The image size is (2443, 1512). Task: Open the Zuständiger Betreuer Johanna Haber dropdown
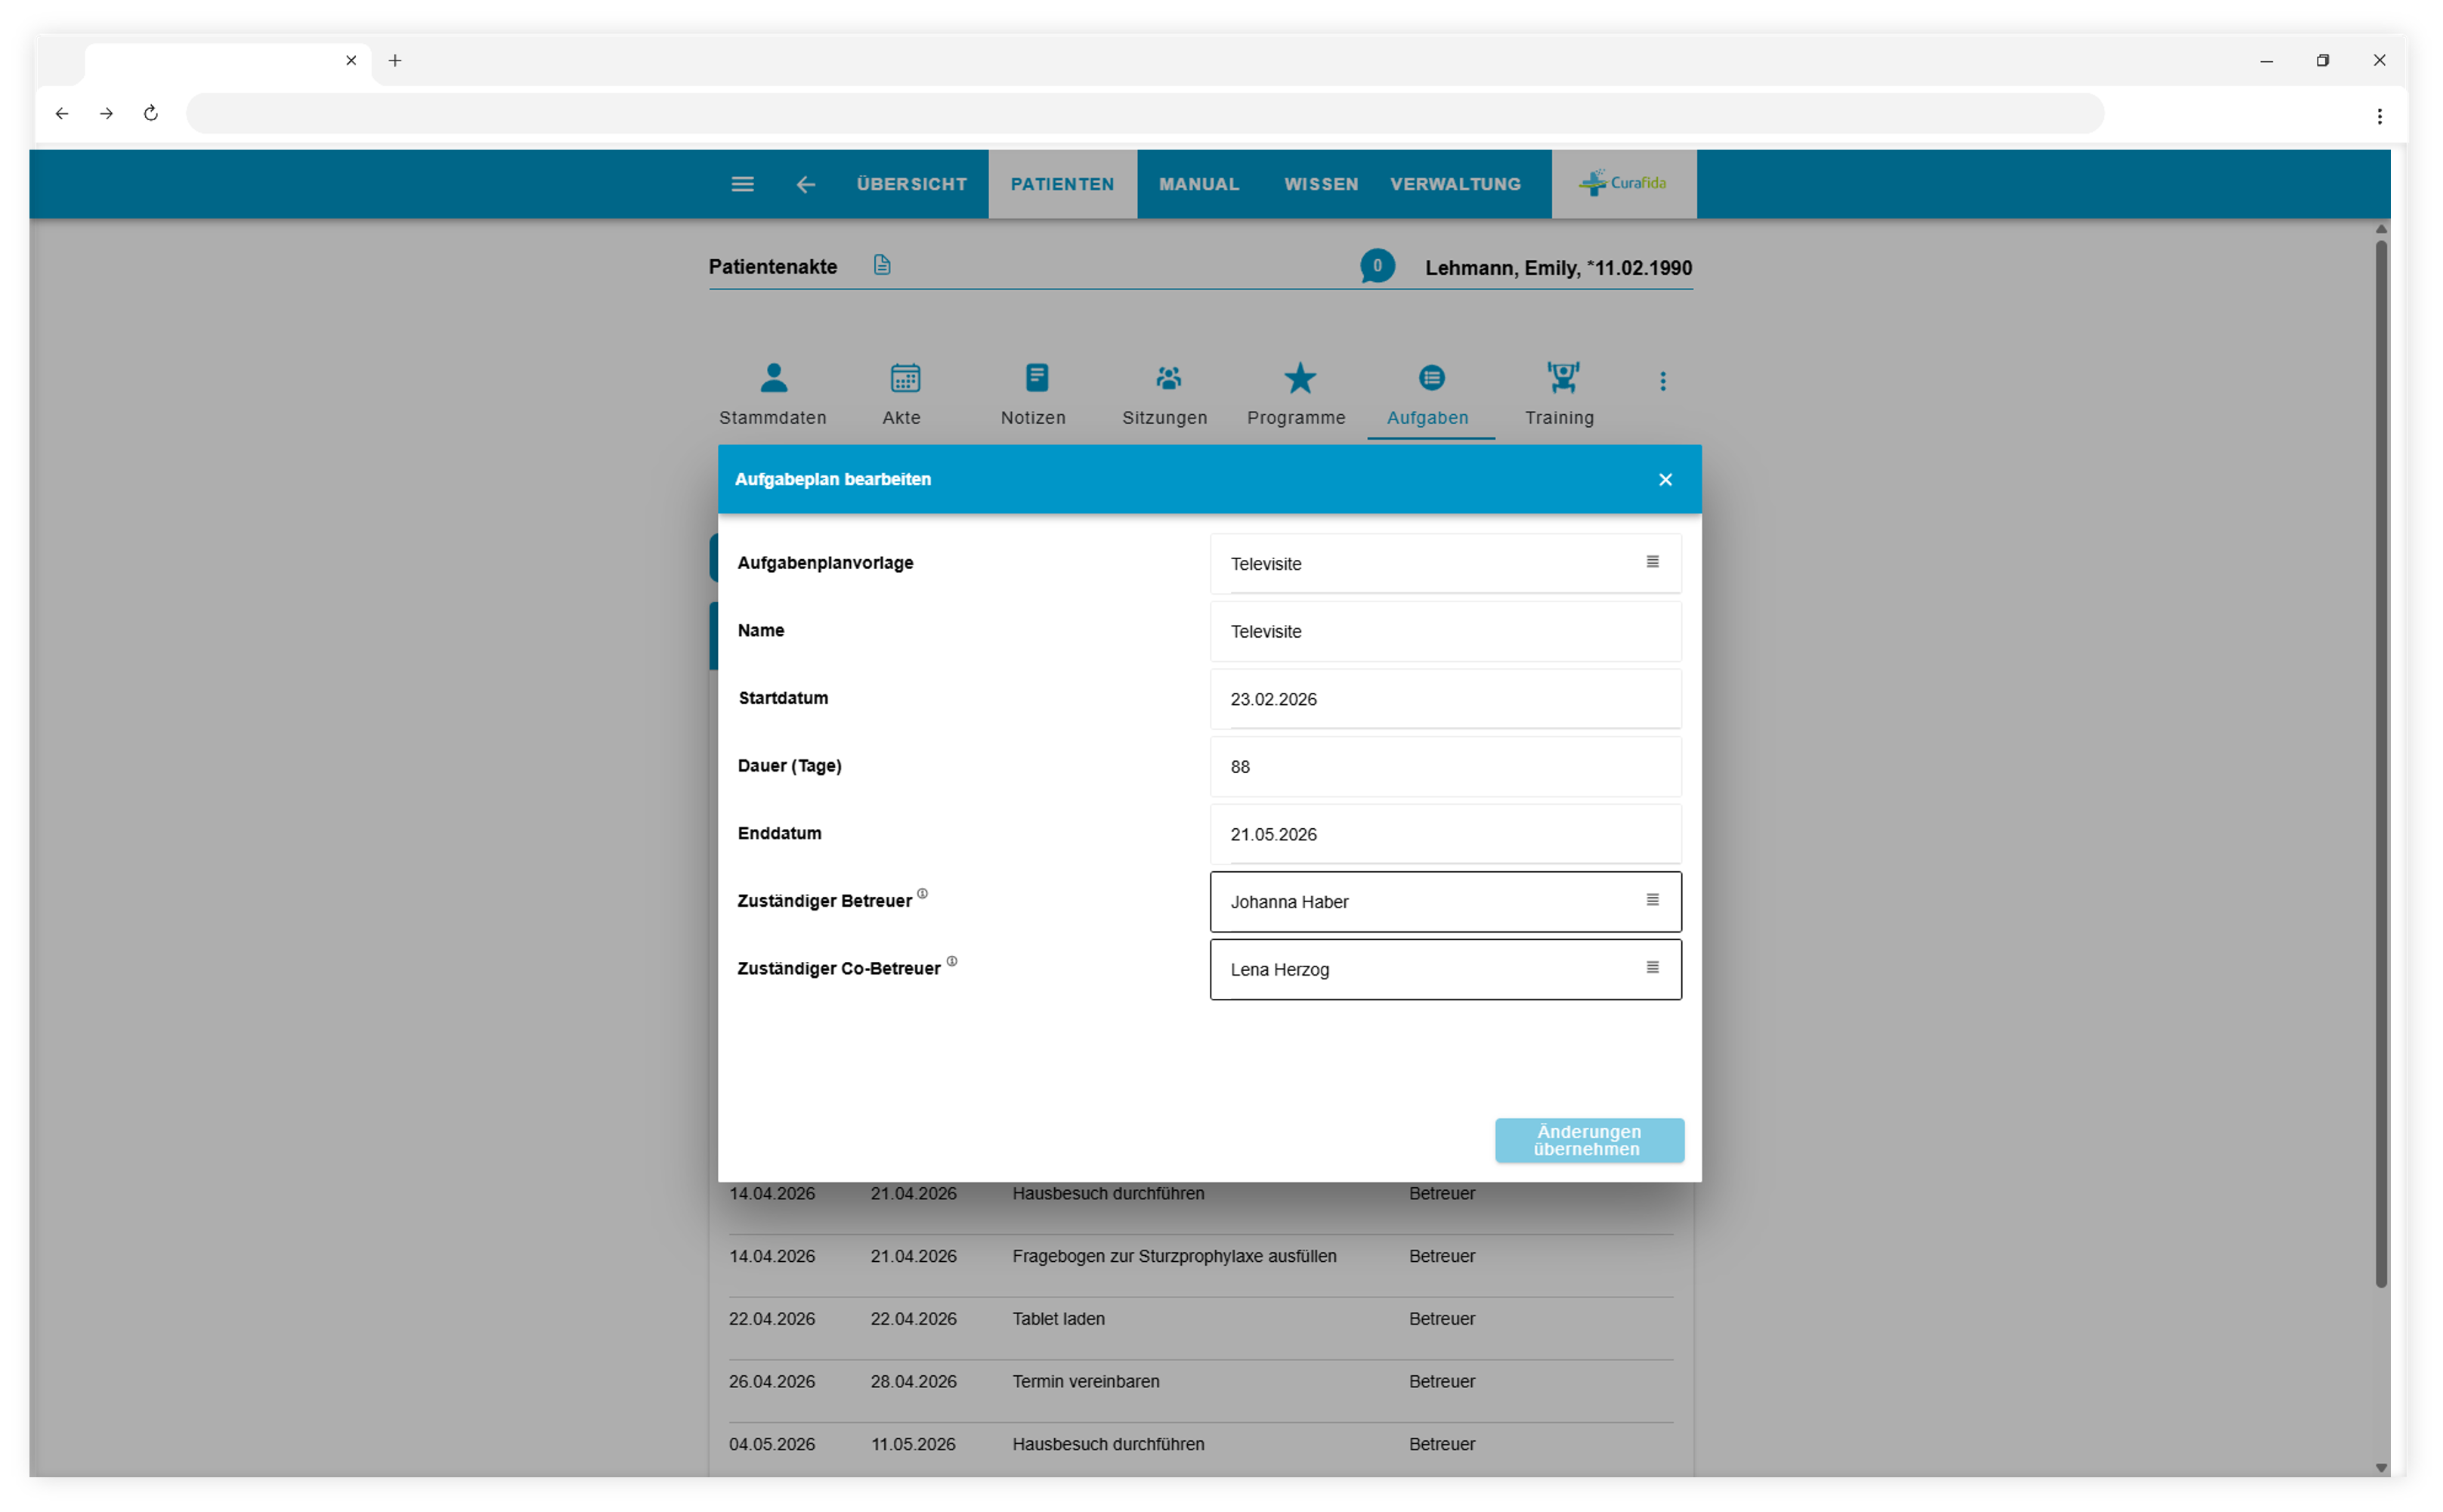tap(1445, 901)
